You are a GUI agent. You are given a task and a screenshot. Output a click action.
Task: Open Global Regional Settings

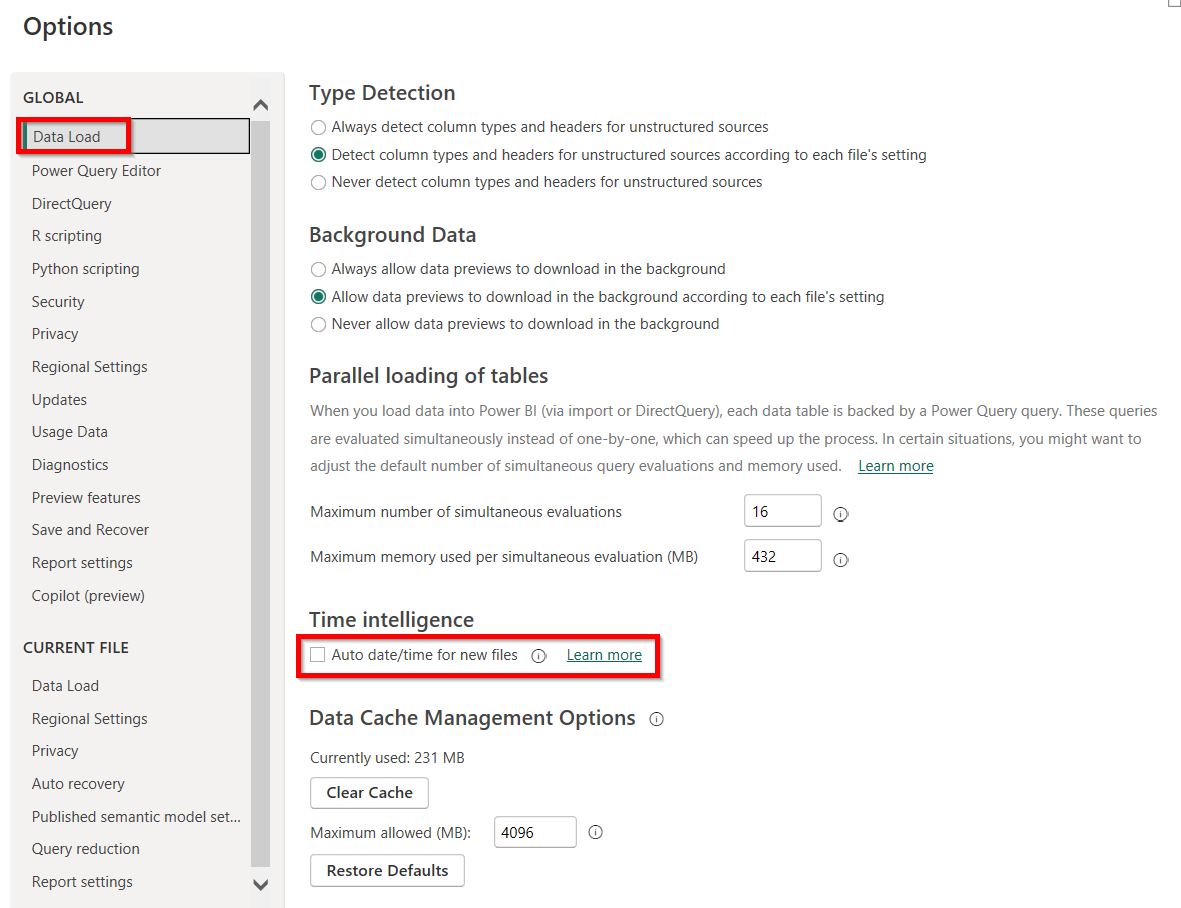click(90, 367)
